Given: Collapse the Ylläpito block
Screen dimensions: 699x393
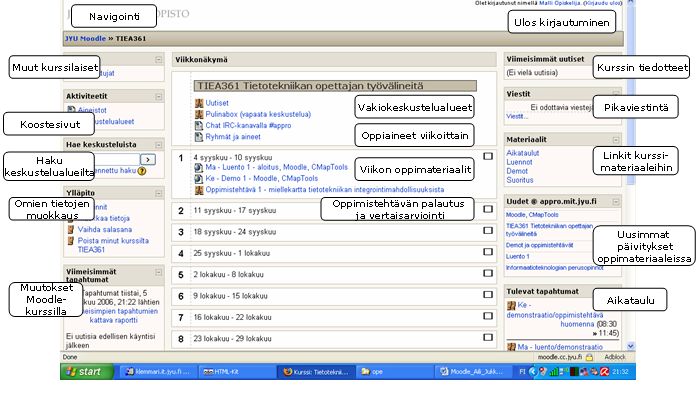Looking at the screenshot, I should point(159,193).
